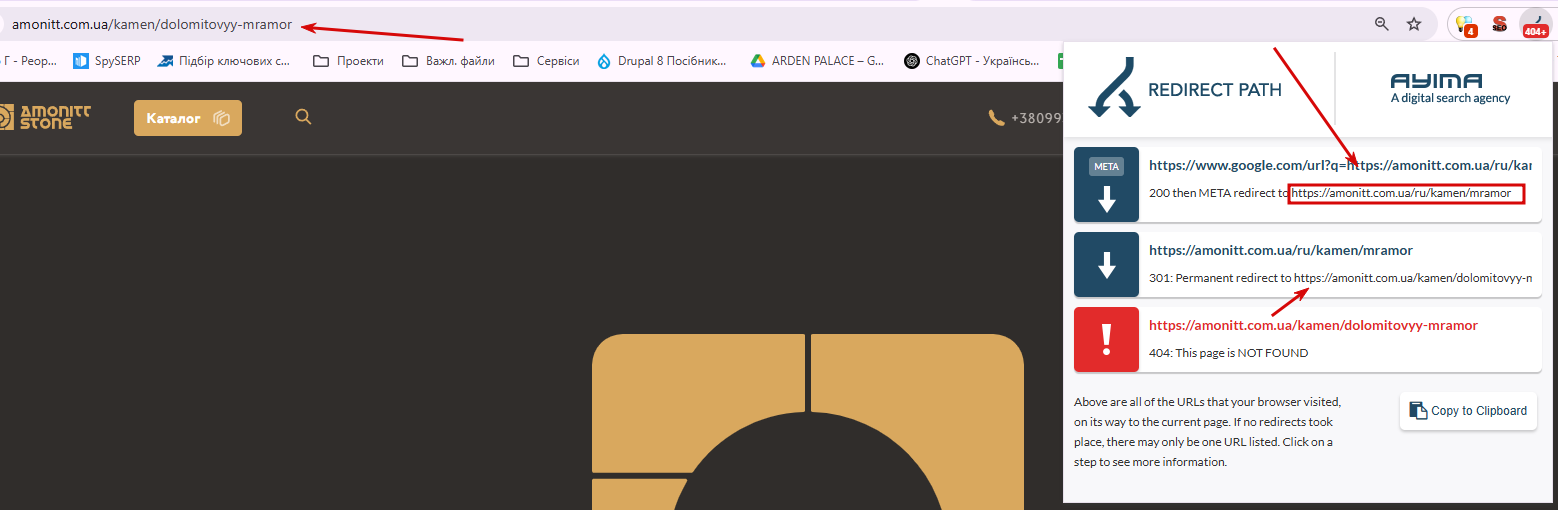Open the lightbulb extension with badge 4
This screenshot has height=510, width=1558.
coord(1465,24)
